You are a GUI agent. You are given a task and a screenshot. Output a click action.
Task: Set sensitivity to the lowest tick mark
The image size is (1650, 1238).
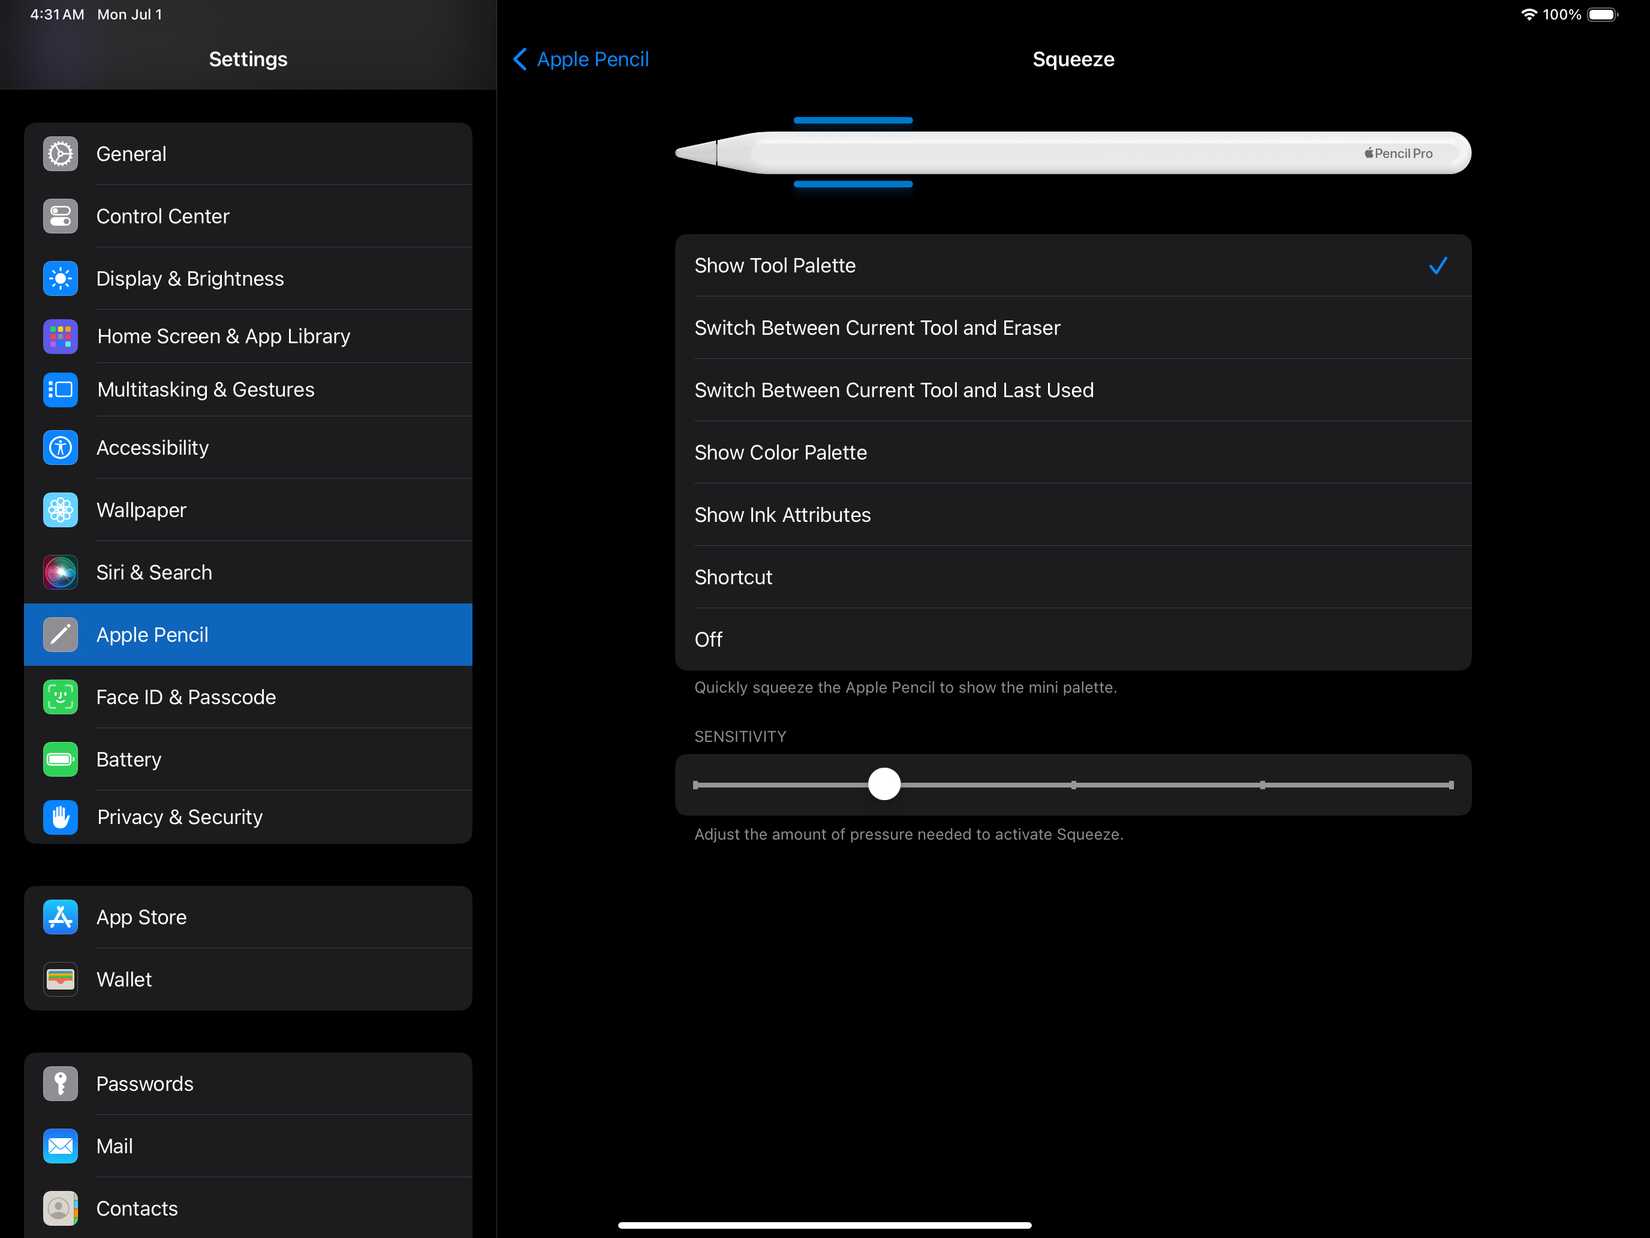696,785
